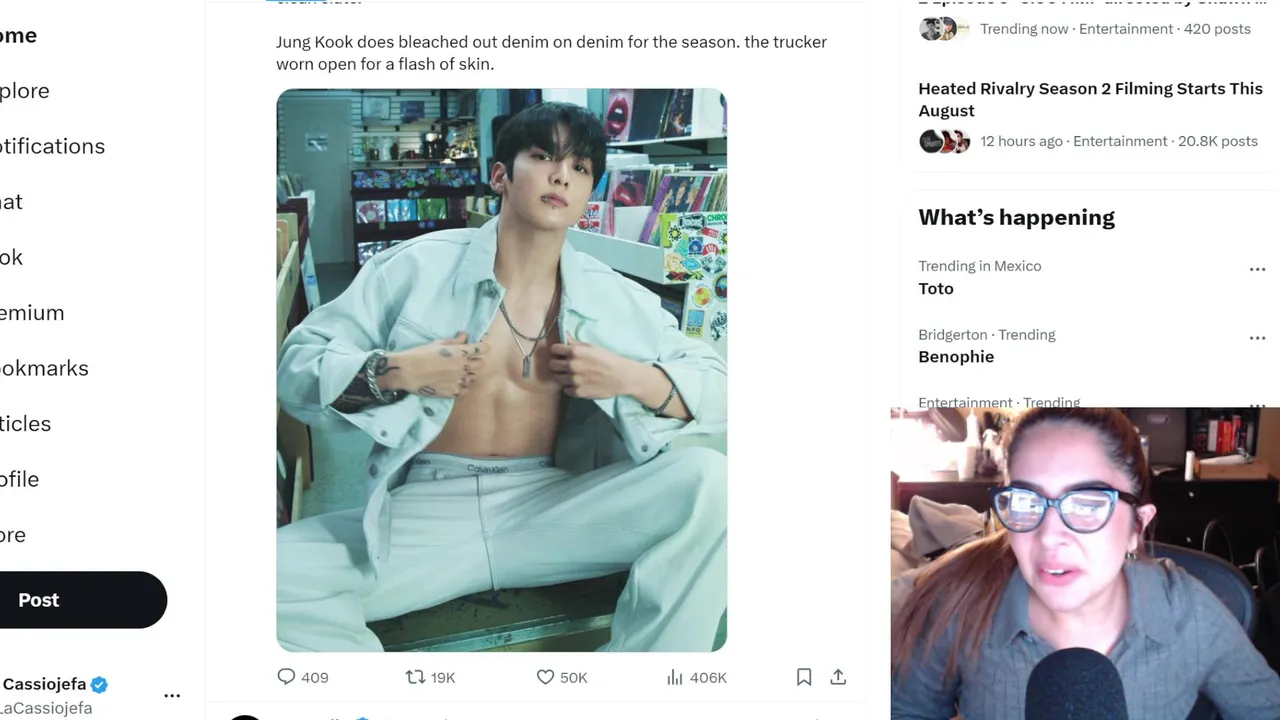Viewport: 1280px width, 720px height.
Task: Share the post using the upload icon
Action: pyautogui.click(x=838, y=677)
